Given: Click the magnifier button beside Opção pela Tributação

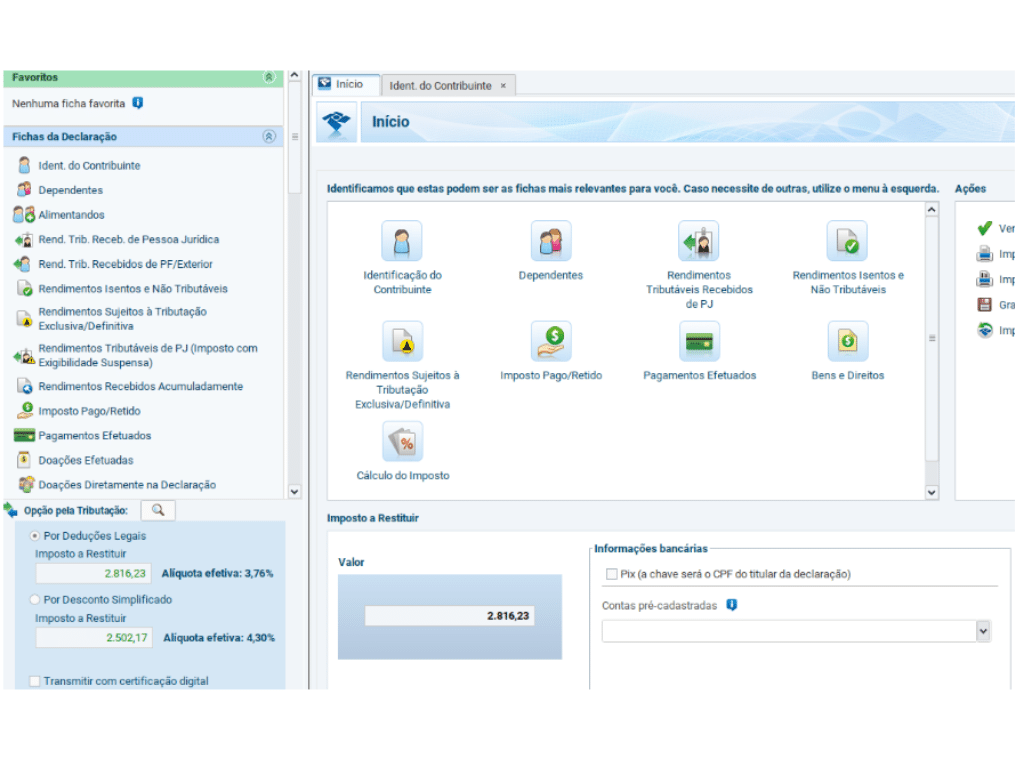Looking at the screenshot, I should point(158,510).
